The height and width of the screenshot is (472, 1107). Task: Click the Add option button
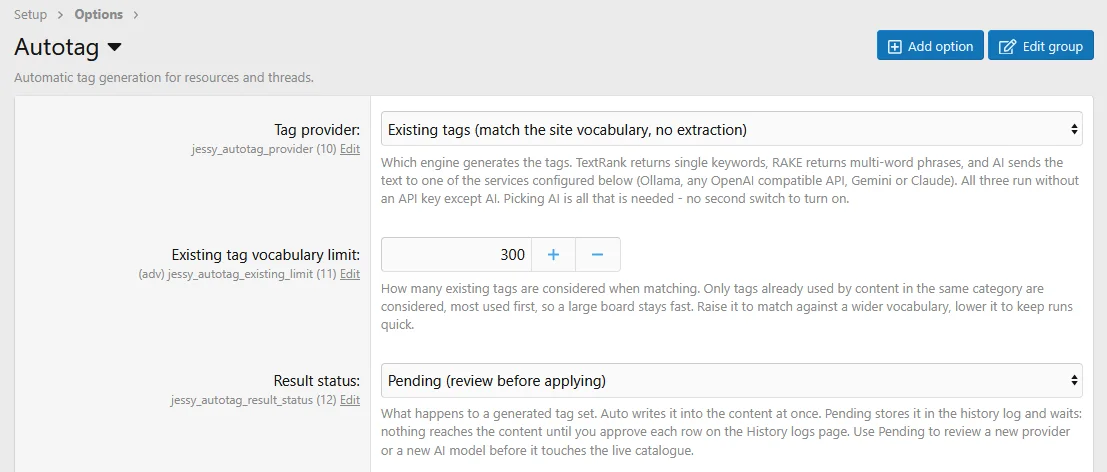pyautogui.click(x=930, y=47)
